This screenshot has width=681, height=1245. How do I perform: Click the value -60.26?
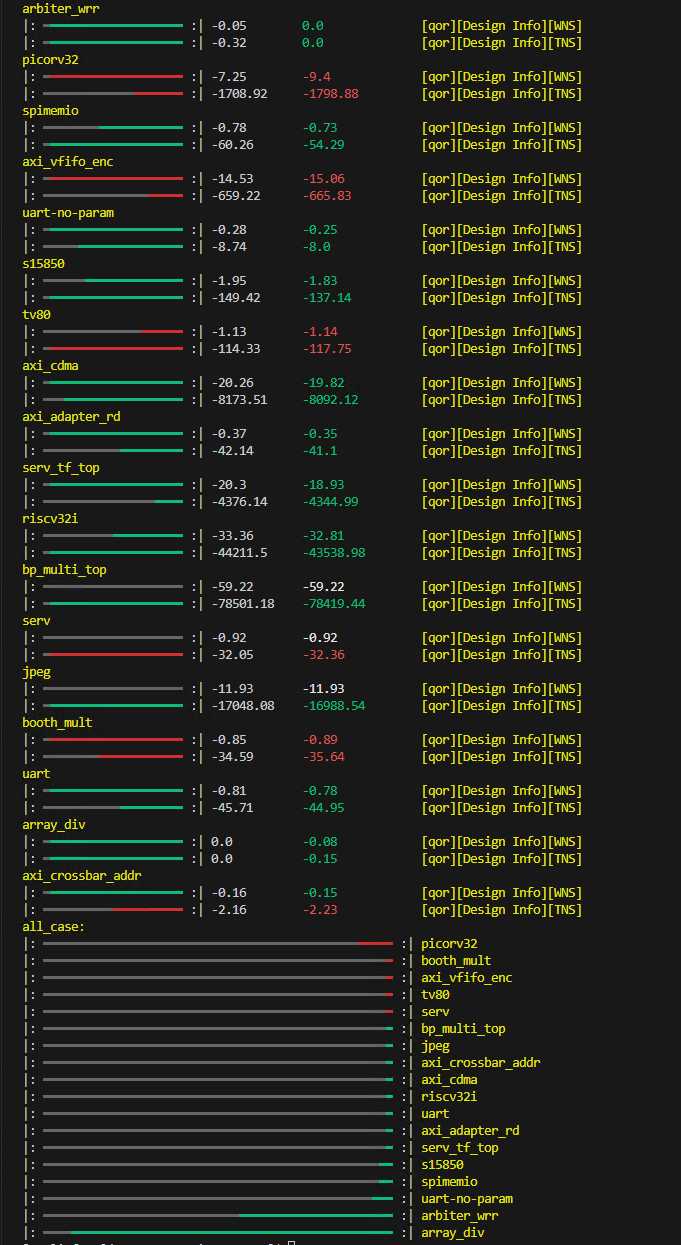pyautogui.click(x=232, y=145)
